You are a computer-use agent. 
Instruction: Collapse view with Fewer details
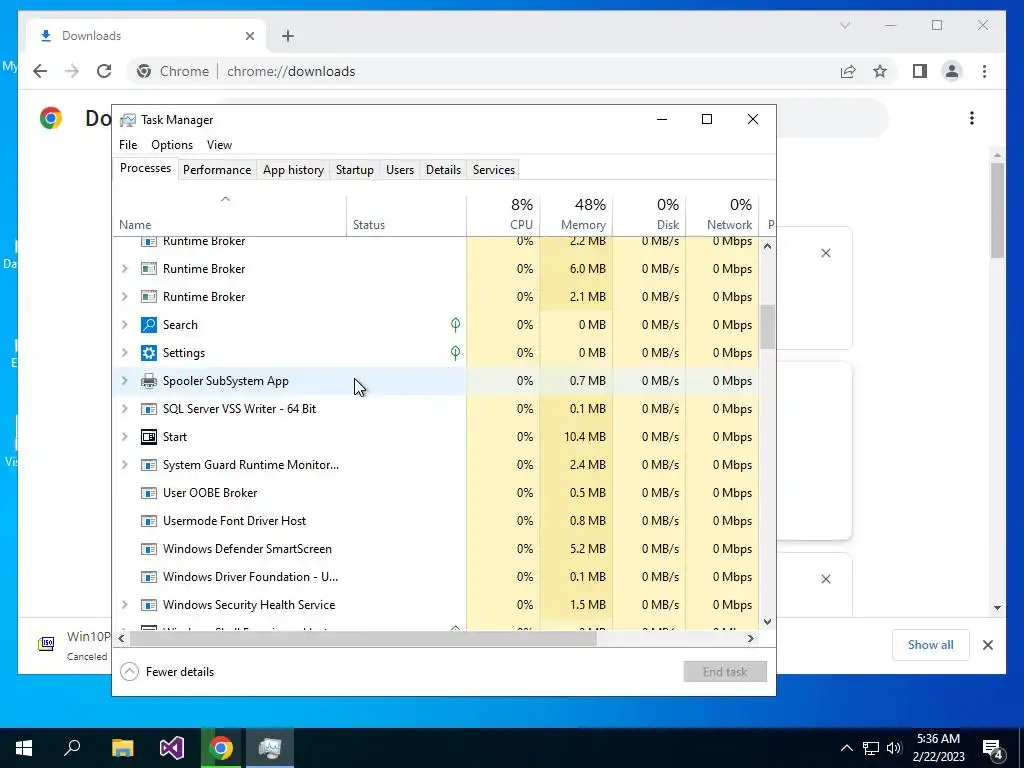(x=168, y=672)
